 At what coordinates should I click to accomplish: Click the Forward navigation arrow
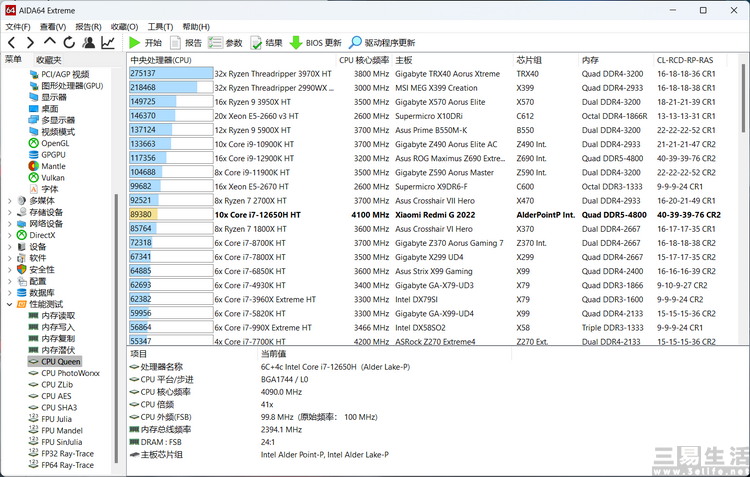(x=30, y=43)
